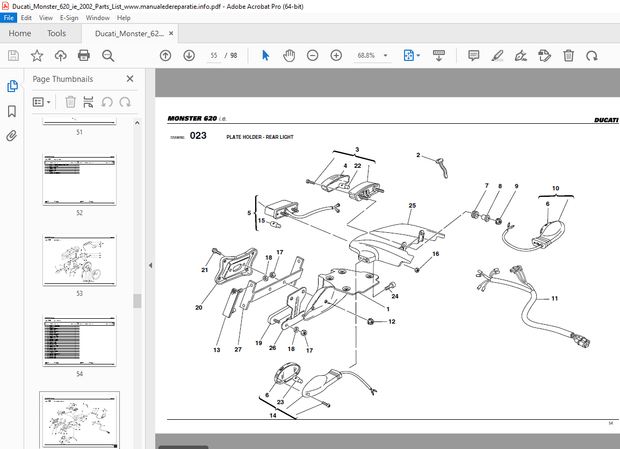Open the View menu

45,18
